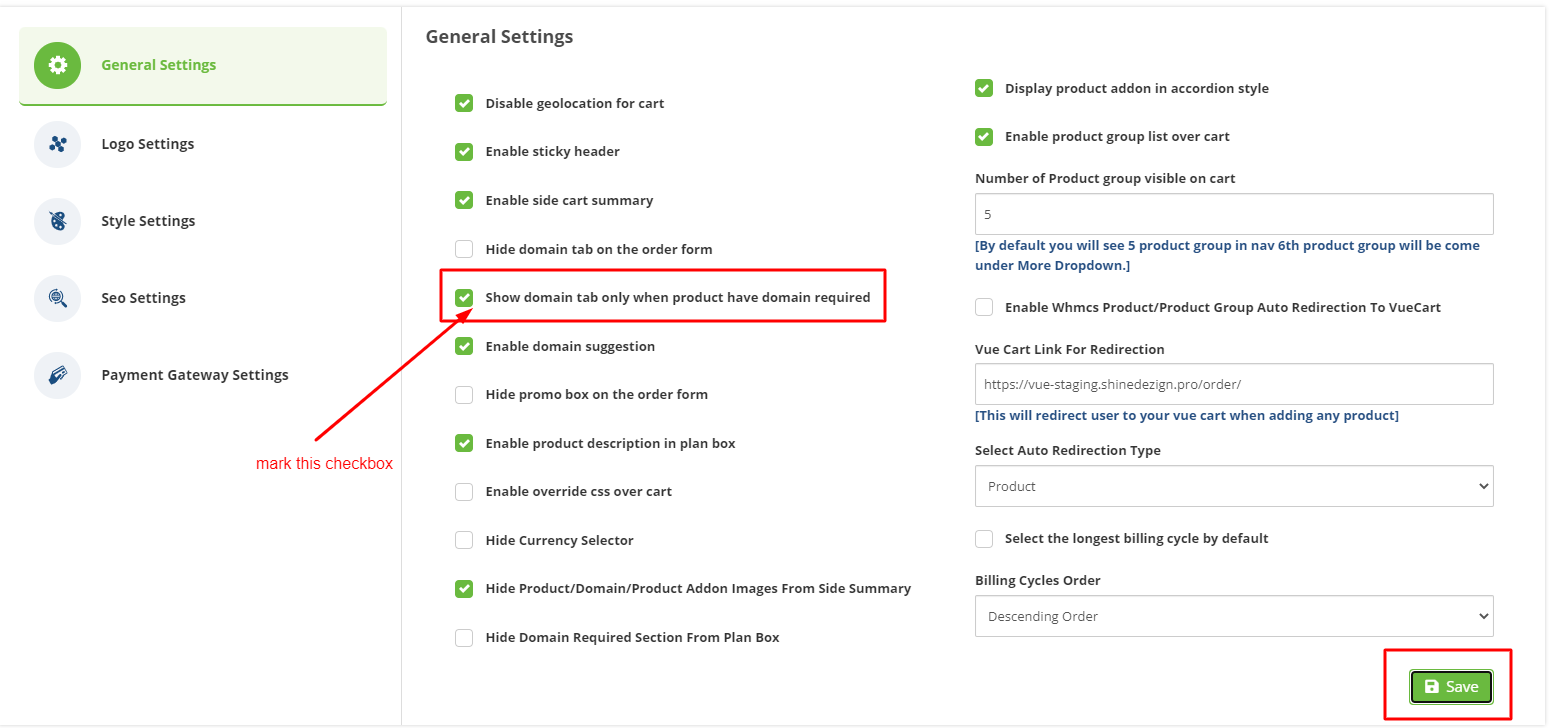The image size is (1549, 728).
Task: Toggle Hide promo box on the order form
Action: coord(464,394)
